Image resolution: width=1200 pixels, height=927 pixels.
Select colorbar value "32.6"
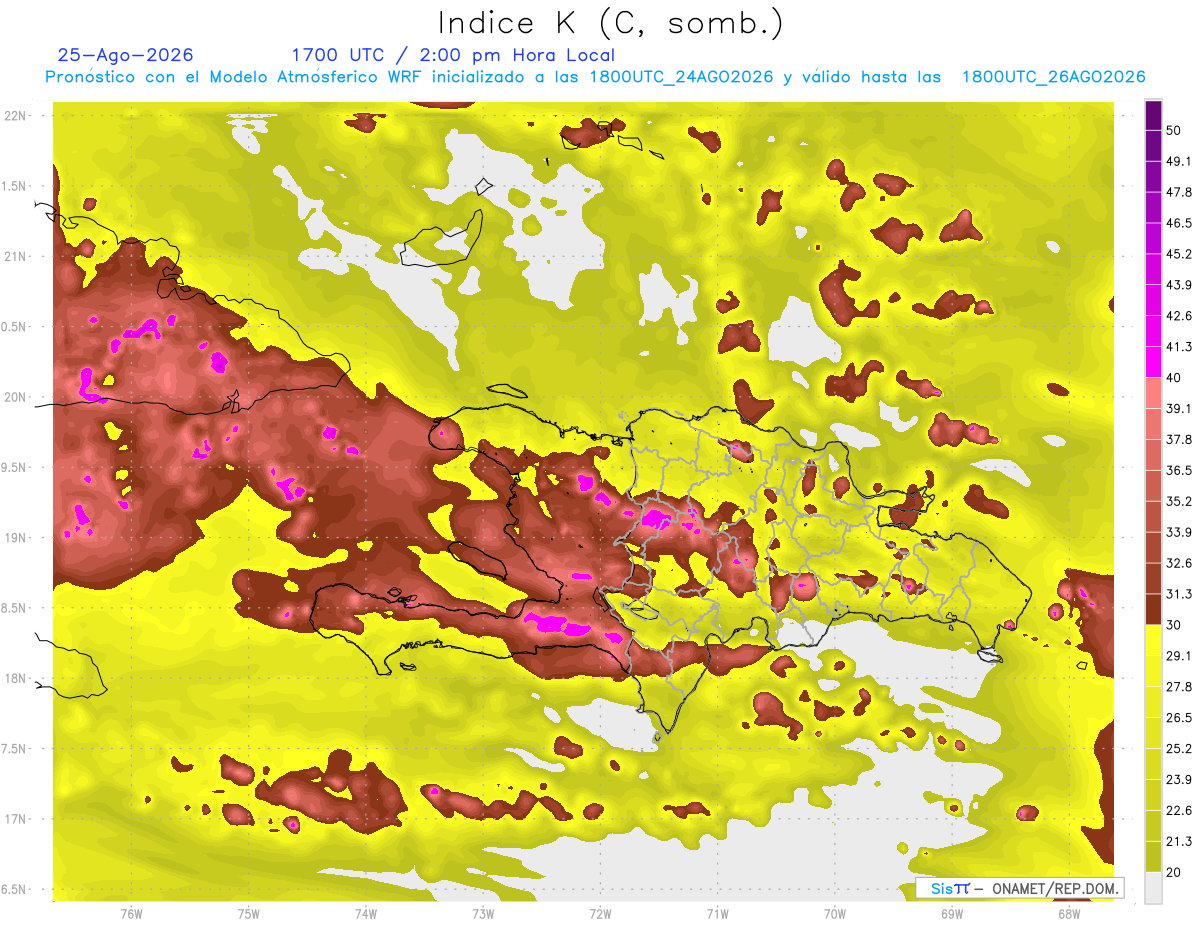tap(1180, 563)
